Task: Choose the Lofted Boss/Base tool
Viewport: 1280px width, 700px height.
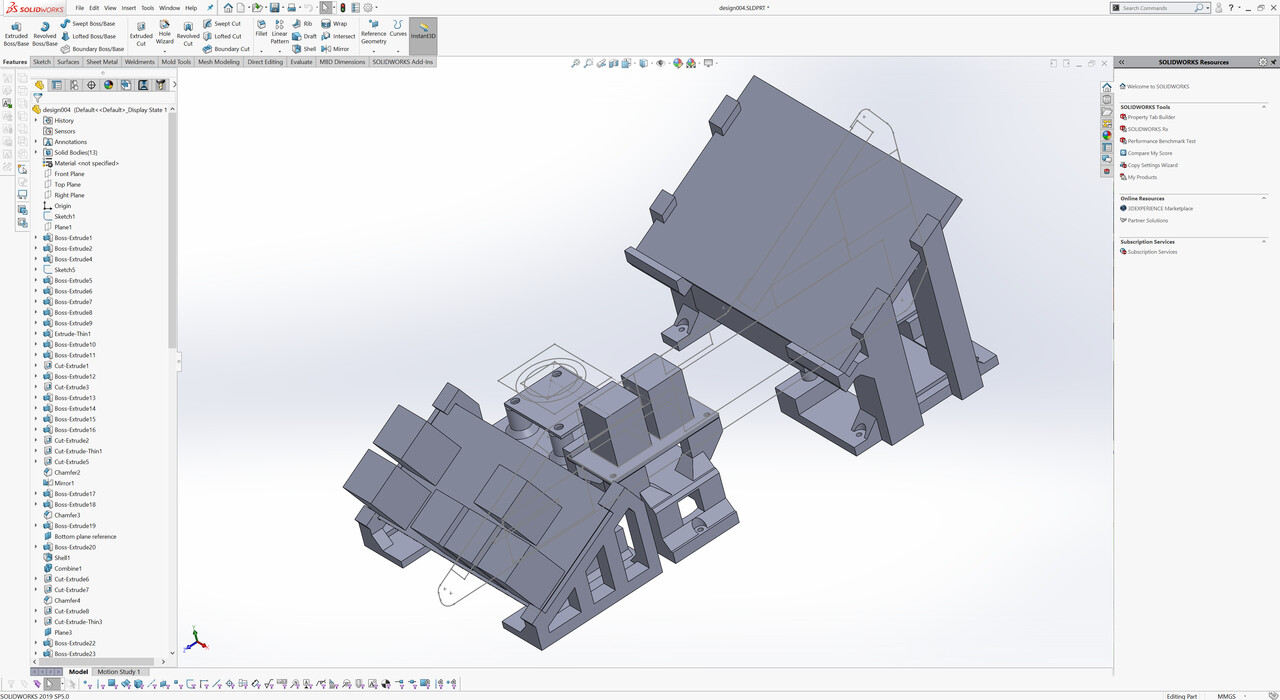Action: coord(88,36)
